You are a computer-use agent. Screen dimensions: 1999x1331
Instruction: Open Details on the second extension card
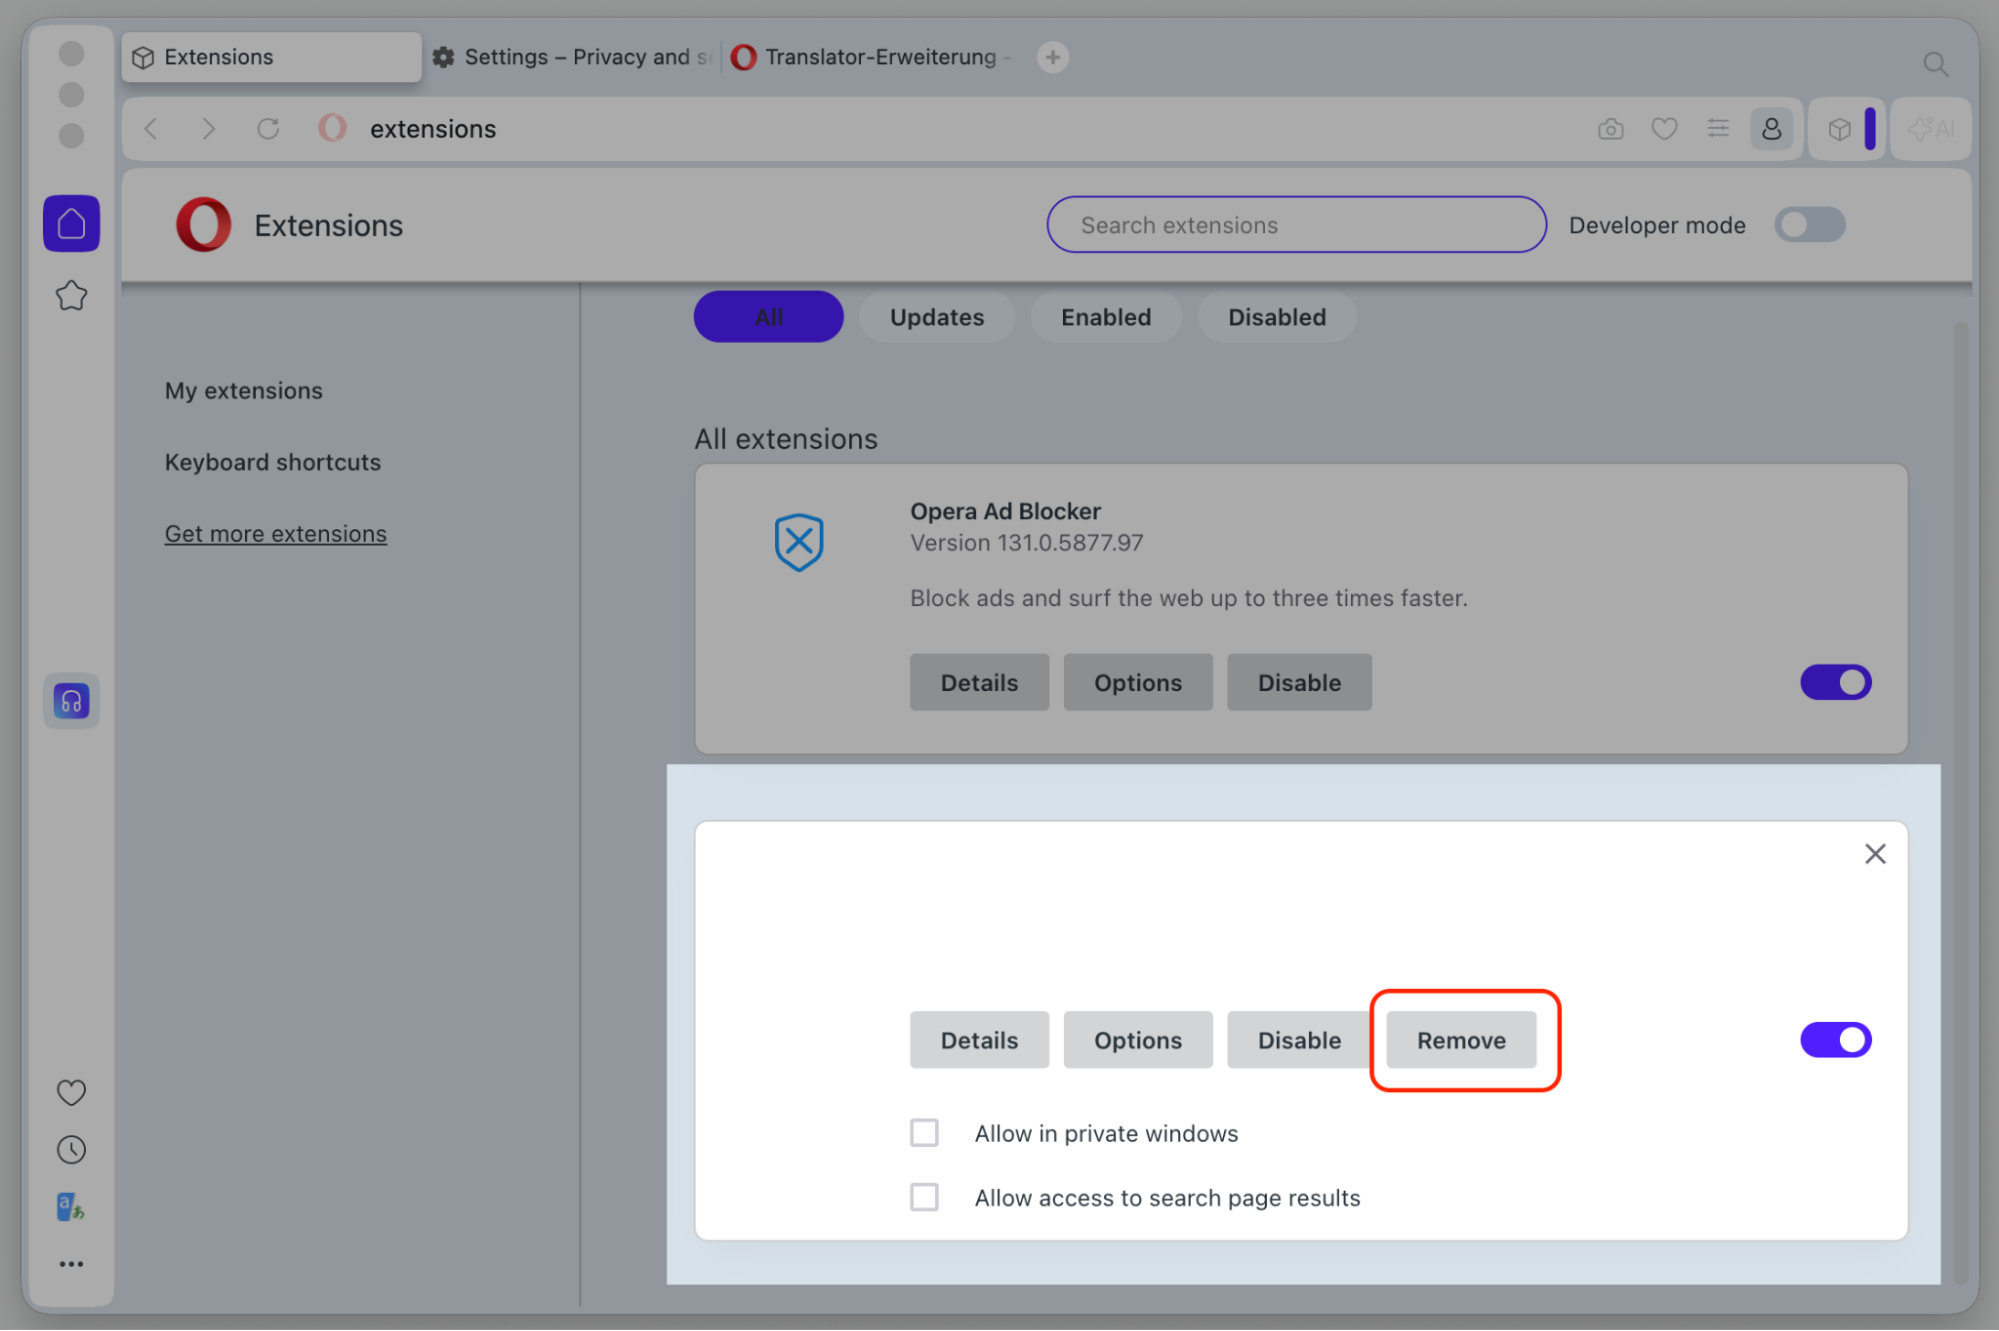[x=979, y=1040]
